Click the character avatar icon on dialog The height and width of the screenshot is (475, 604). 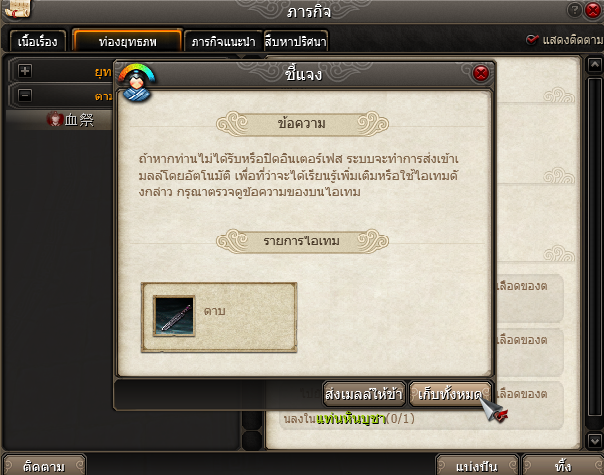pyautogui.click(x=137, y=83)
